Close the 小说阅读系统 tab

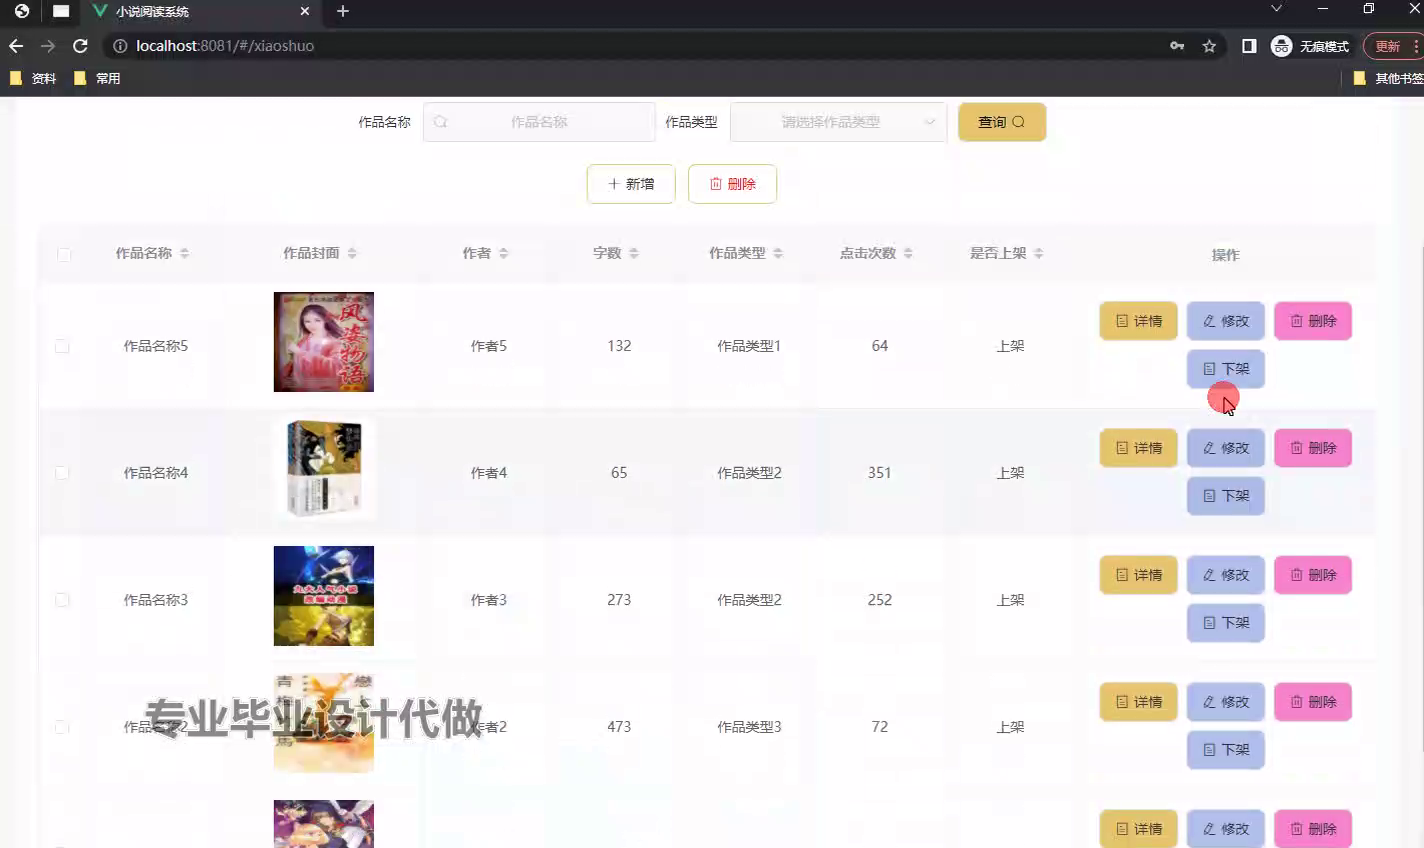305,11
